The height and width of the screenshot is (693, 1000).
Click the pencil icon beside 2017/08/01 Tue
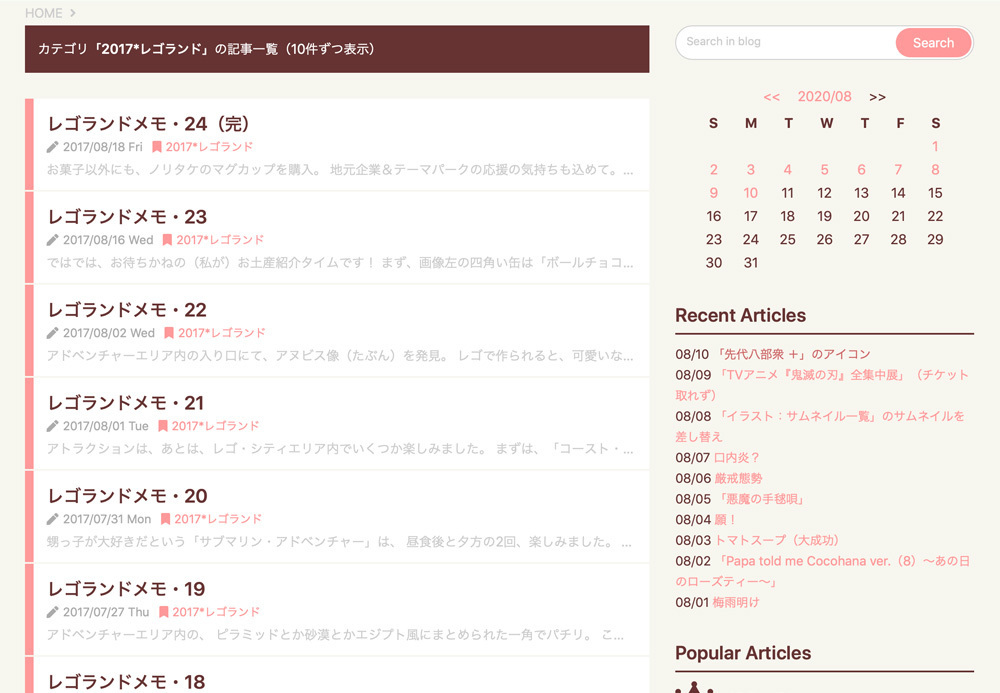(x=52, y=427)
